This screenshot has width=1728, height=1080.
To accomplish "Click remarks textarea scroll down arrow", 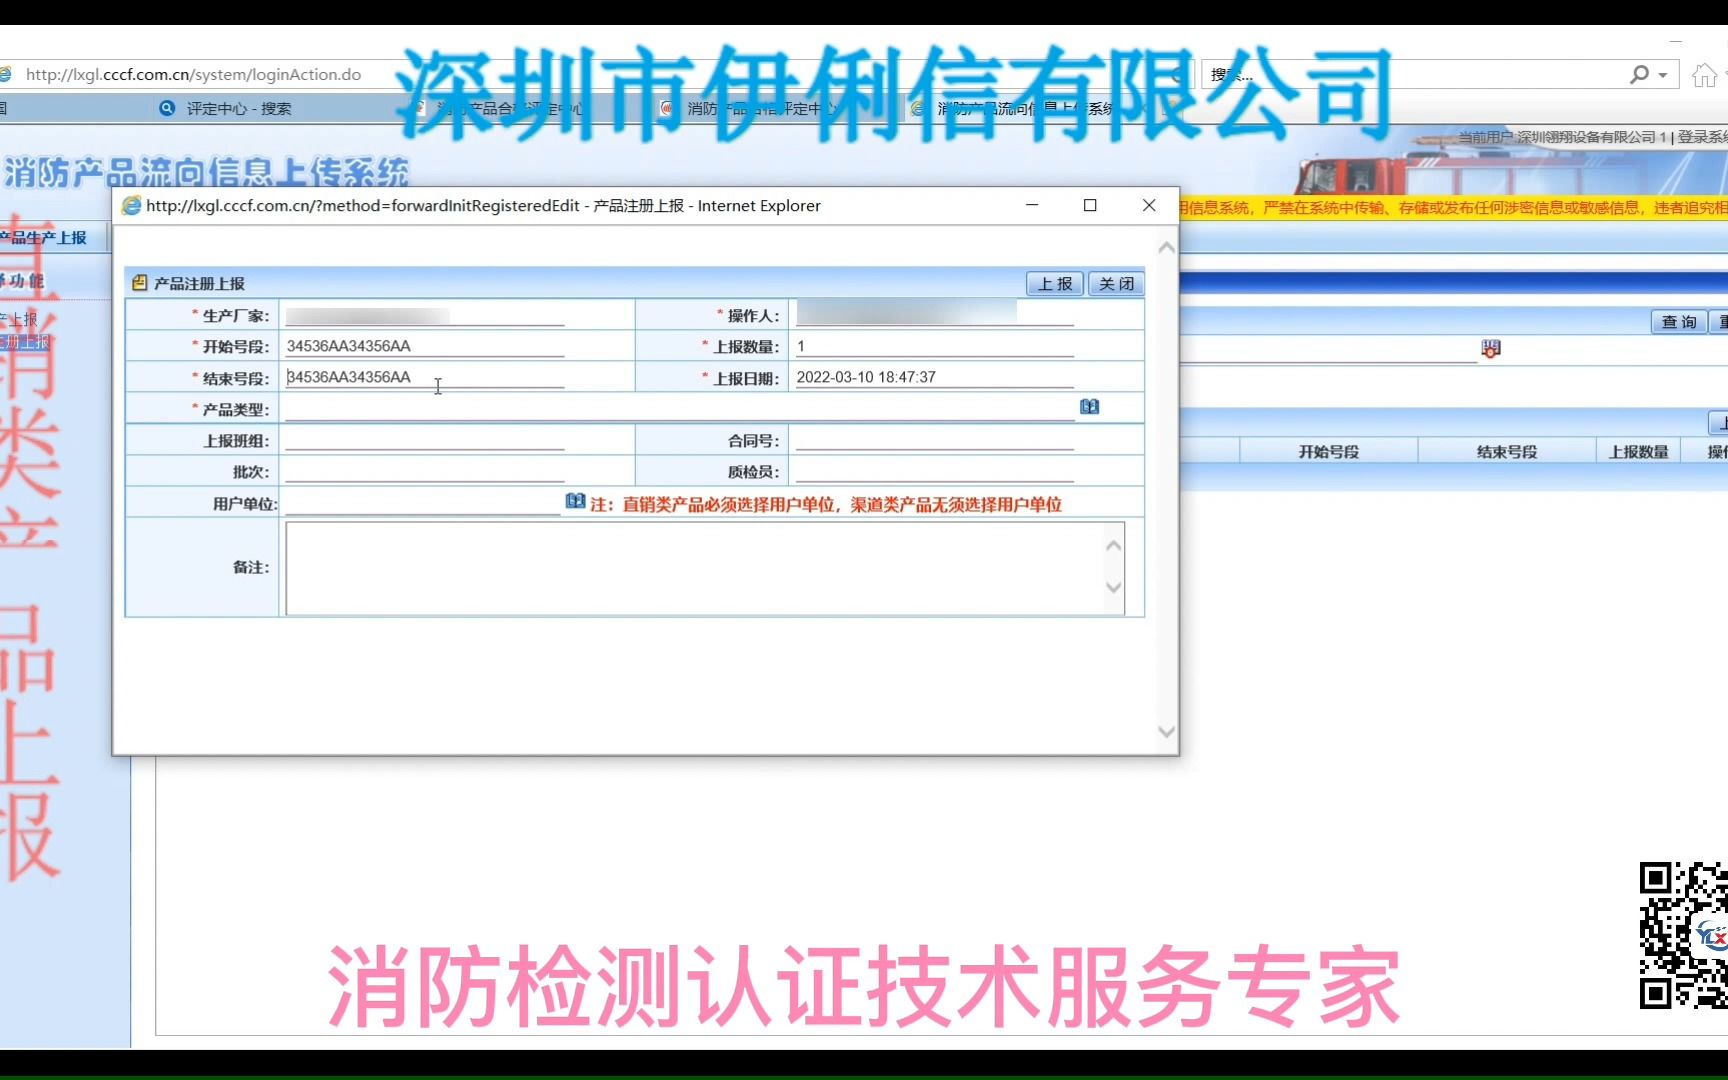I will pyautogui.click(x=1114, y=588).
